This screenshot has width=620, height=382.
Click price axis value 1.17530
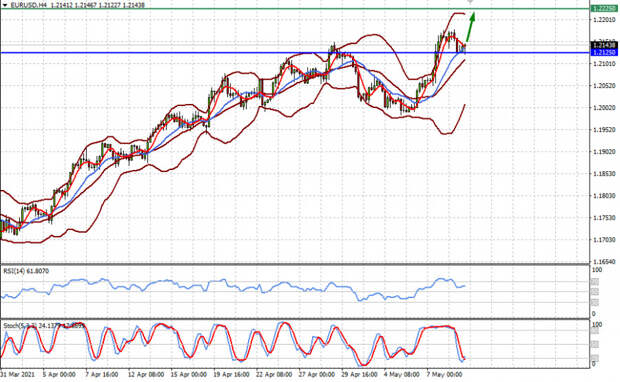(605, 217)
